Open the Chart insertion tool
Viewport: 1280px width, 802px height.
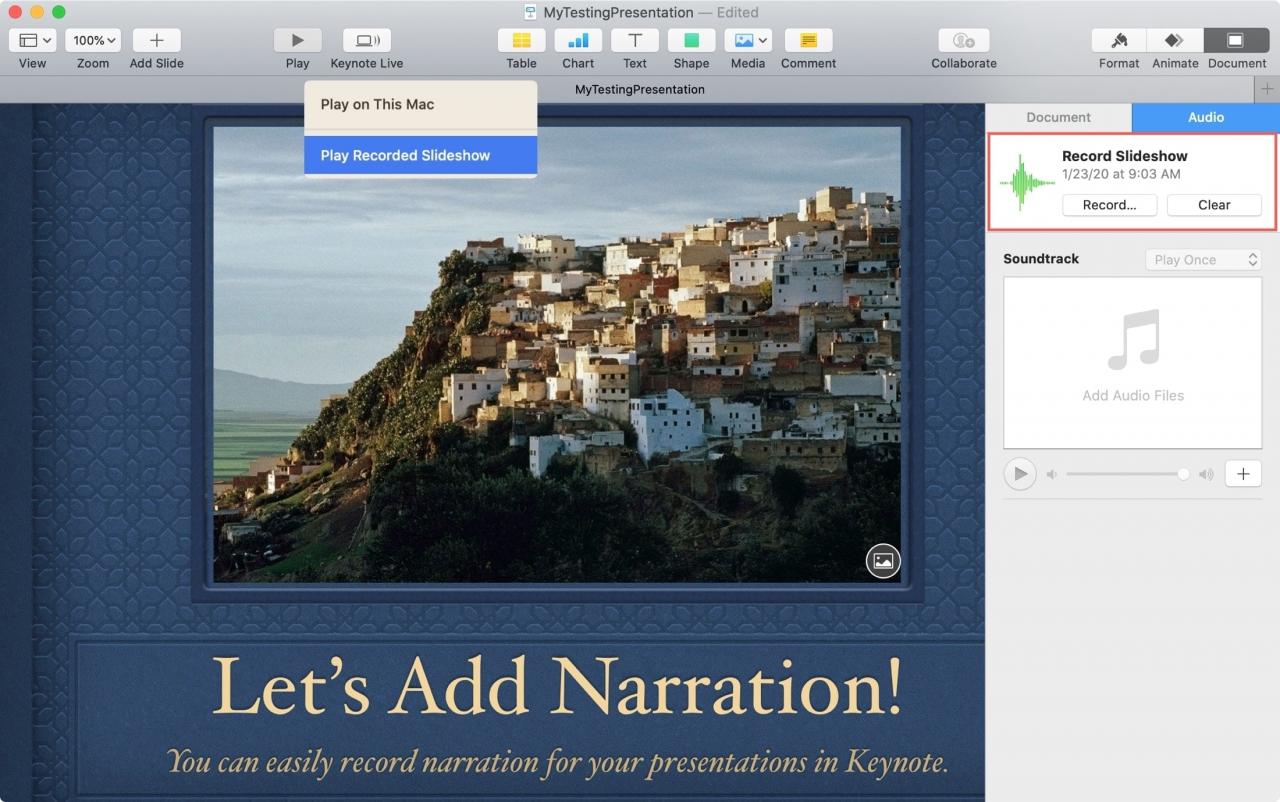578,40
